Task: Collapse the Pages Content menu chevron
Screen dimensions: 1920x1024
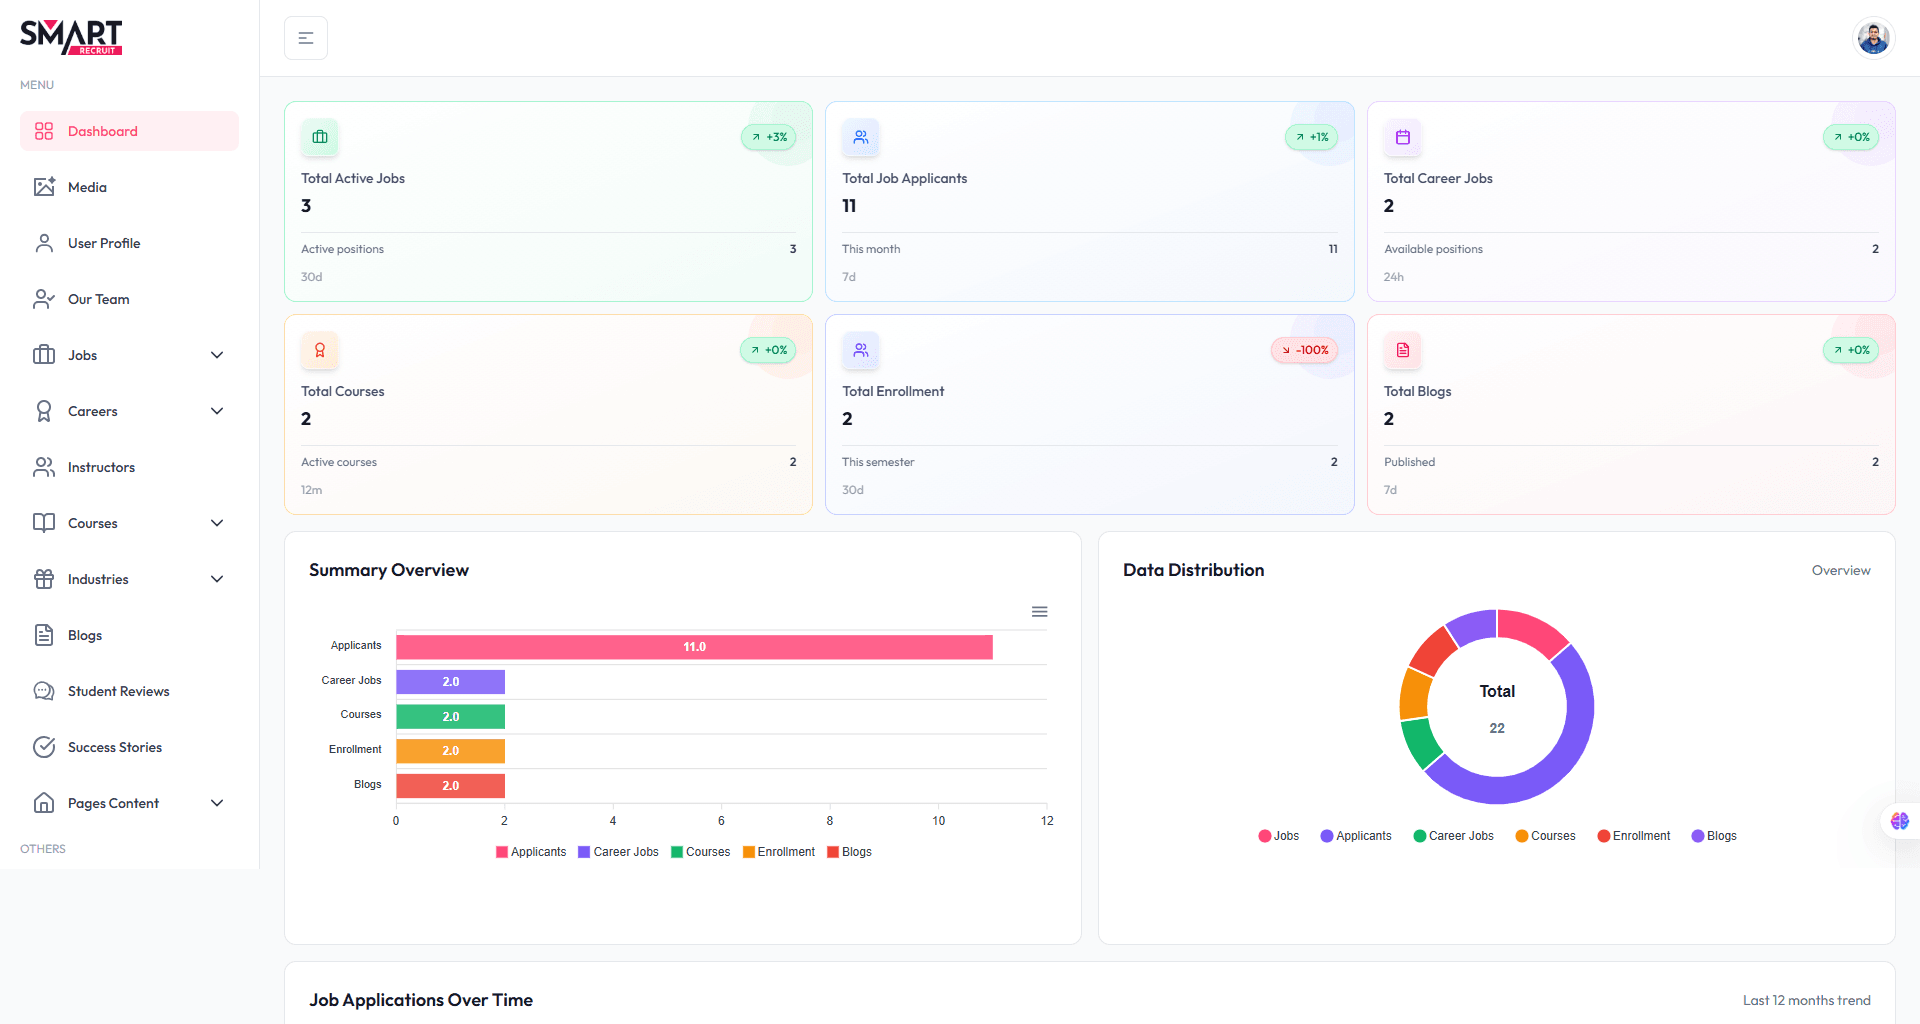Action: [217, 802]
